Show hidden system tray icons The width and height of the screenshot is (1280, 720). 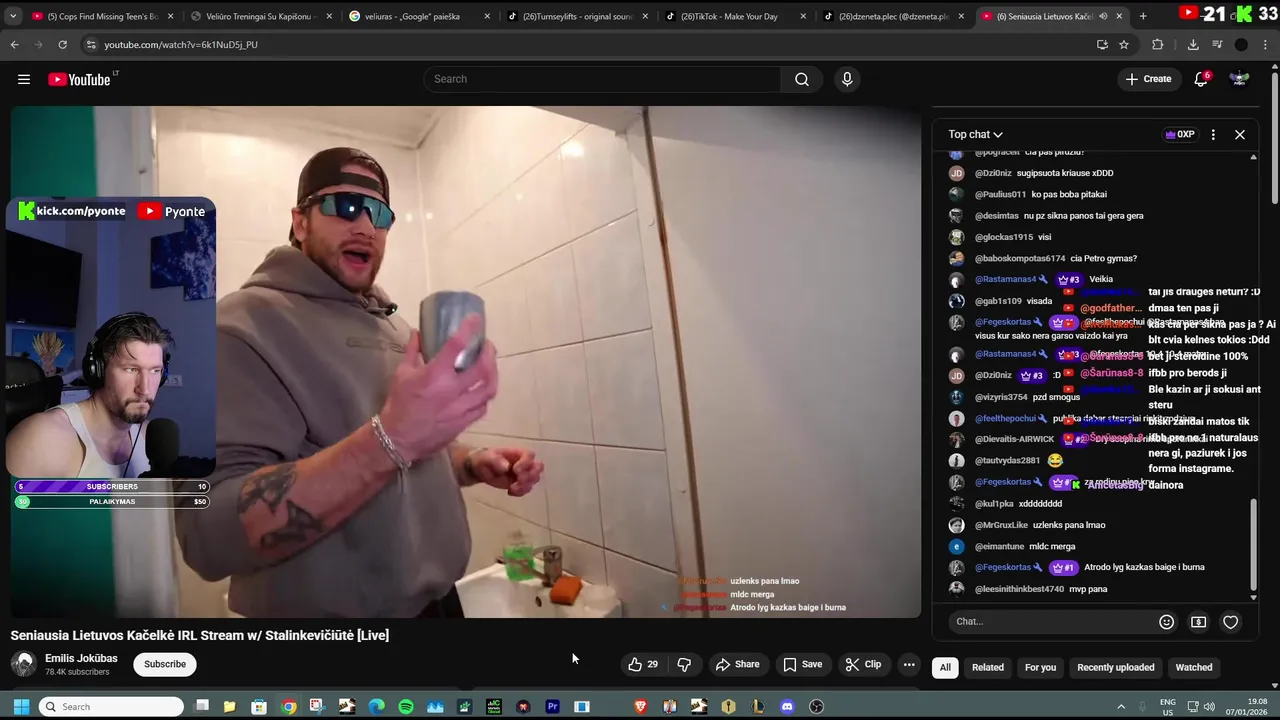(x=1121, y=707)
